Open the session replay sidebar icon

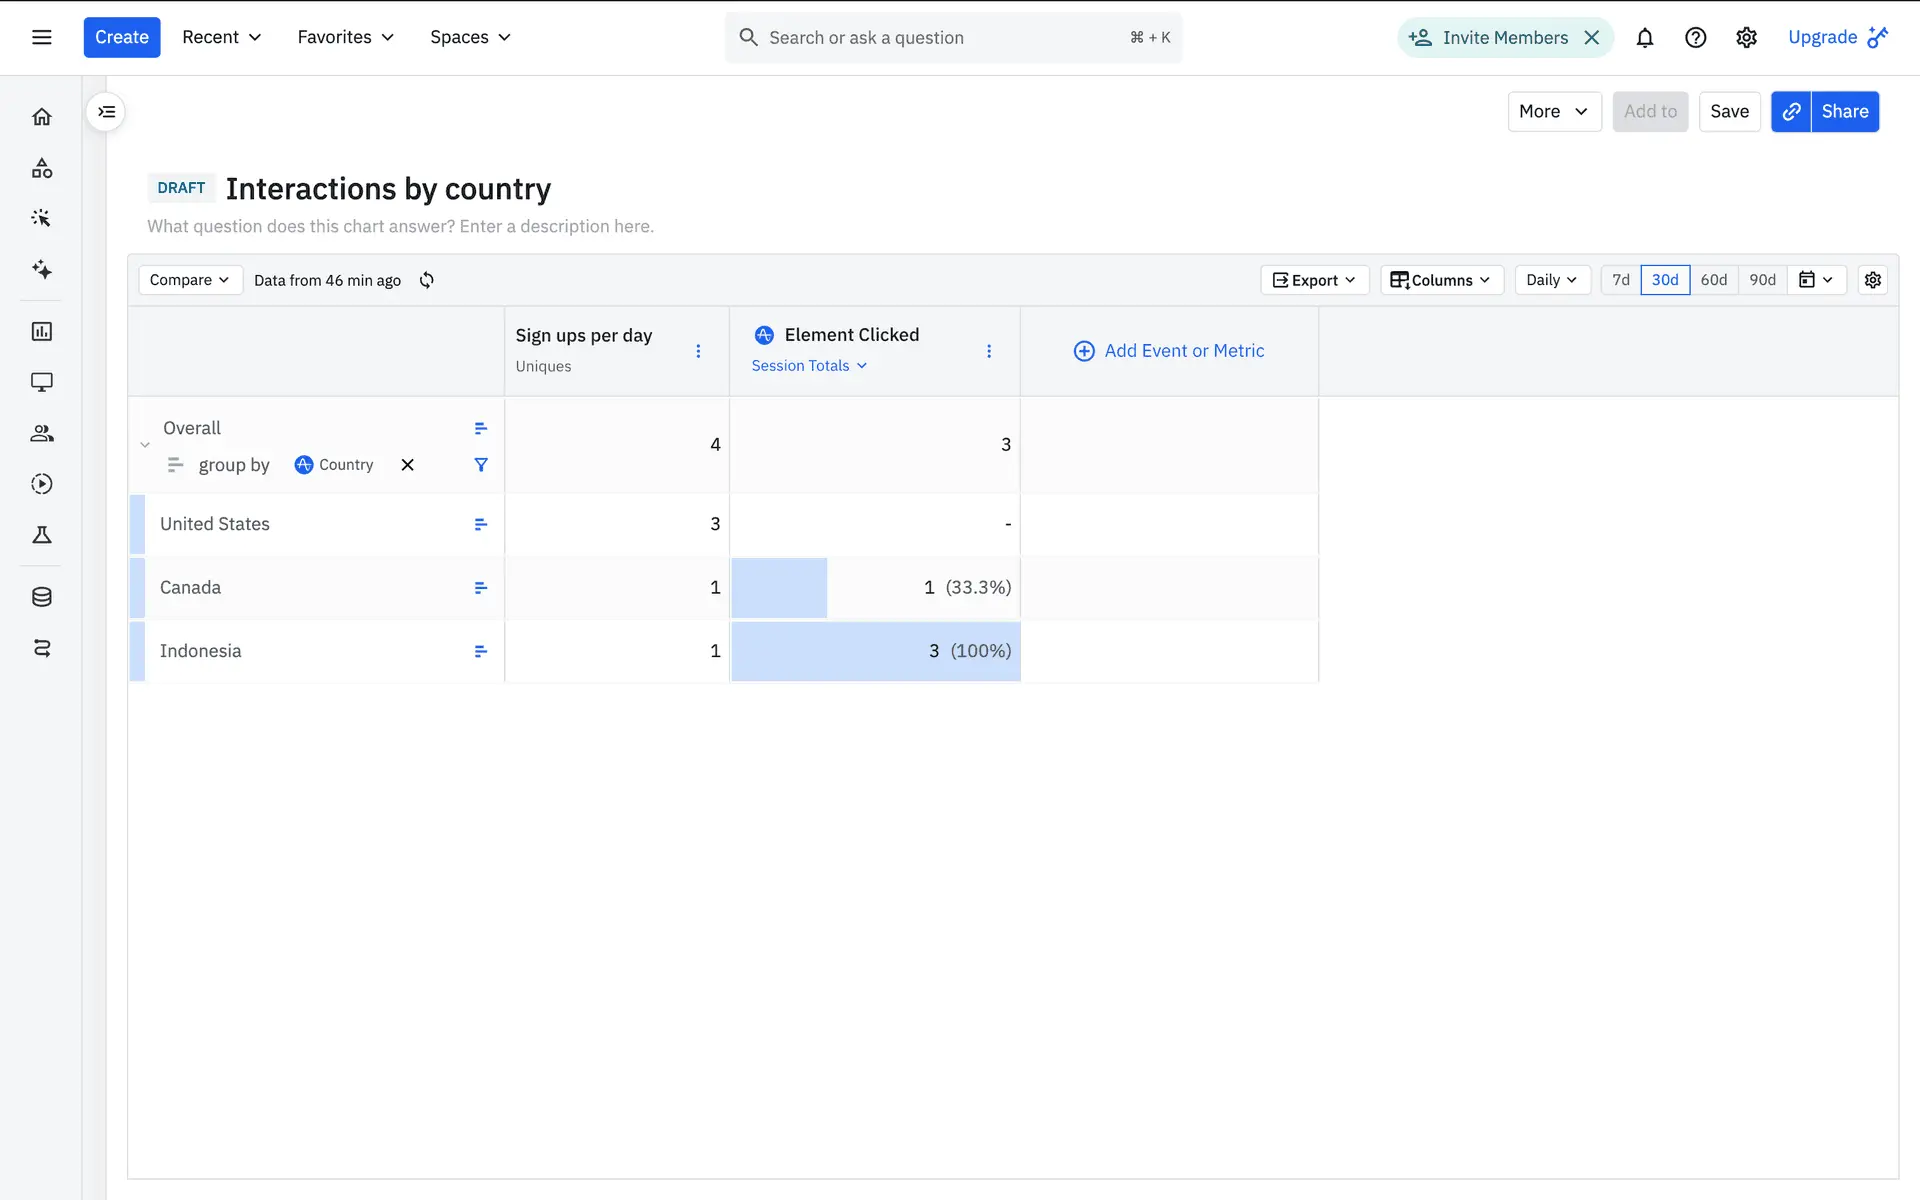pyautogui.click(x=42, y=484)
